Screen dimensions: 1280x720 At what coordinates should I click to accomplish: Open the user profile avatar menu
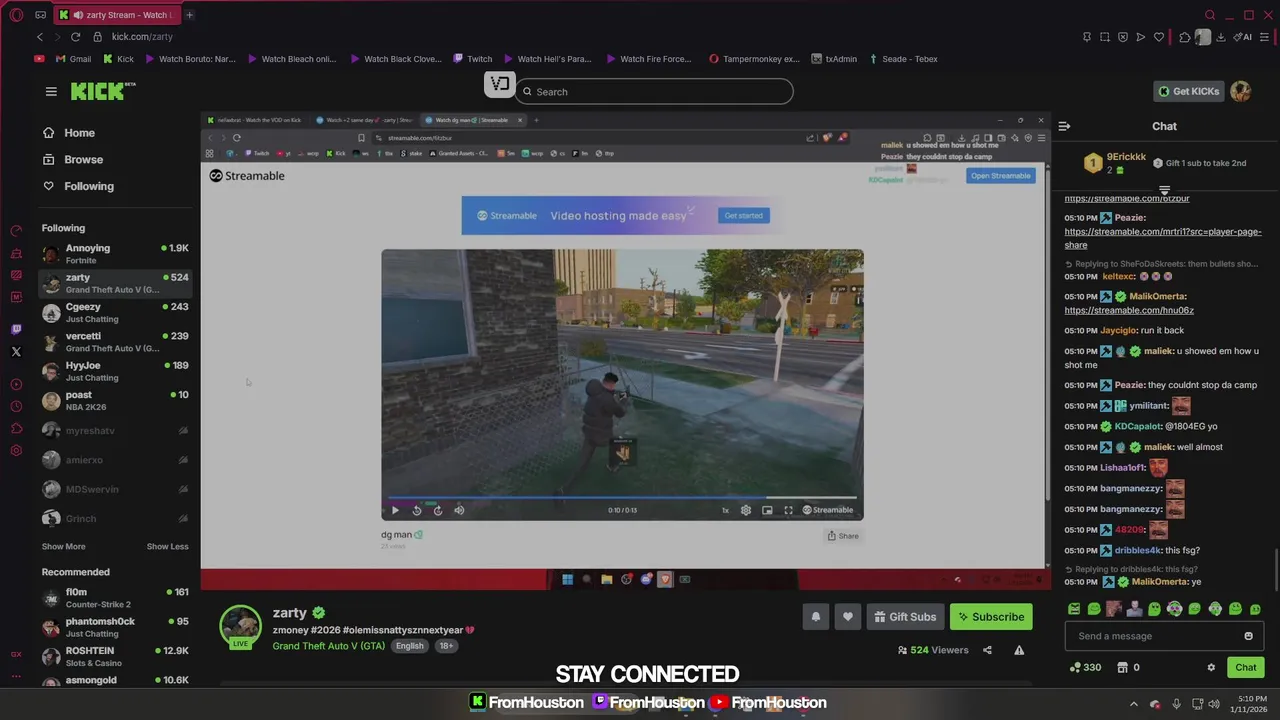tap(1240, 91)
